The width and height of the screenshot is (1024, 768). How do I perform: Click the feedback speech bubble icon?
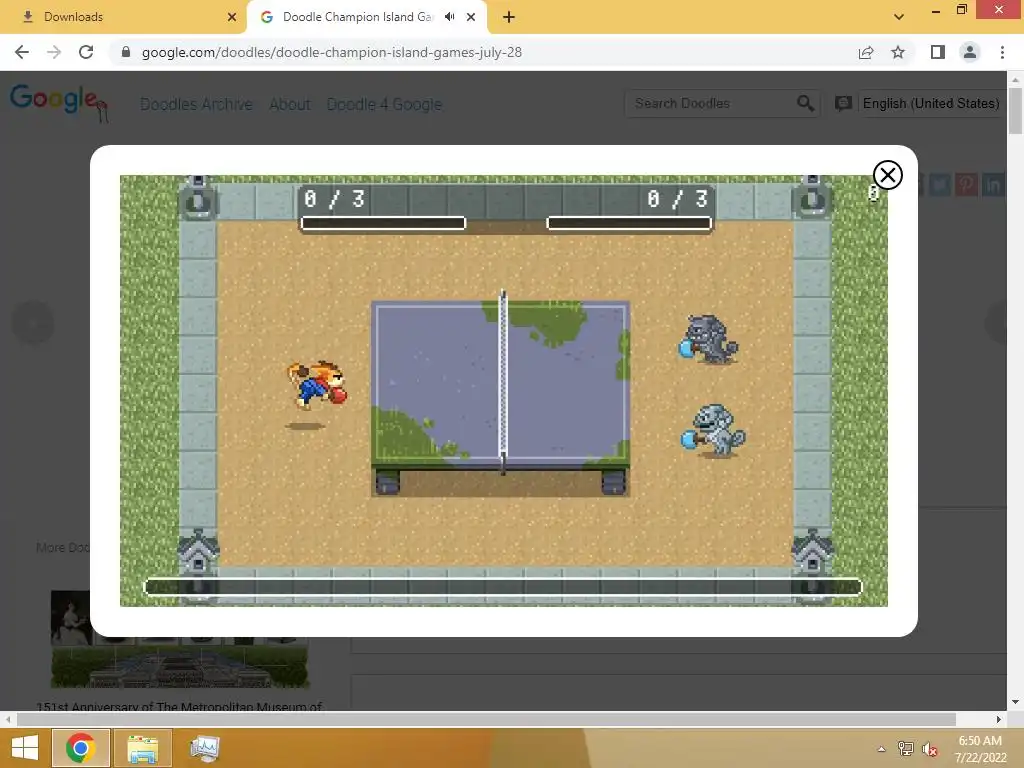pyautogui.click(x=843, y=103)
